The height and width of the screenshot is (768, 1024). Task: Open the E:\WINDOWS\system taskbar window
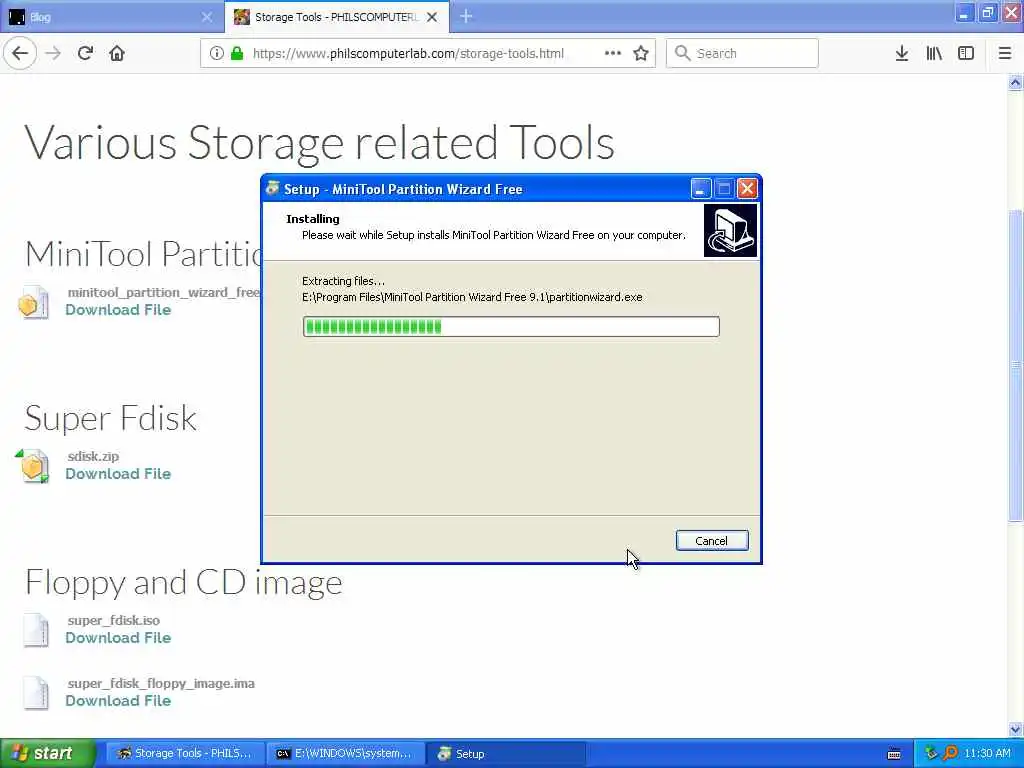[345, 753]
